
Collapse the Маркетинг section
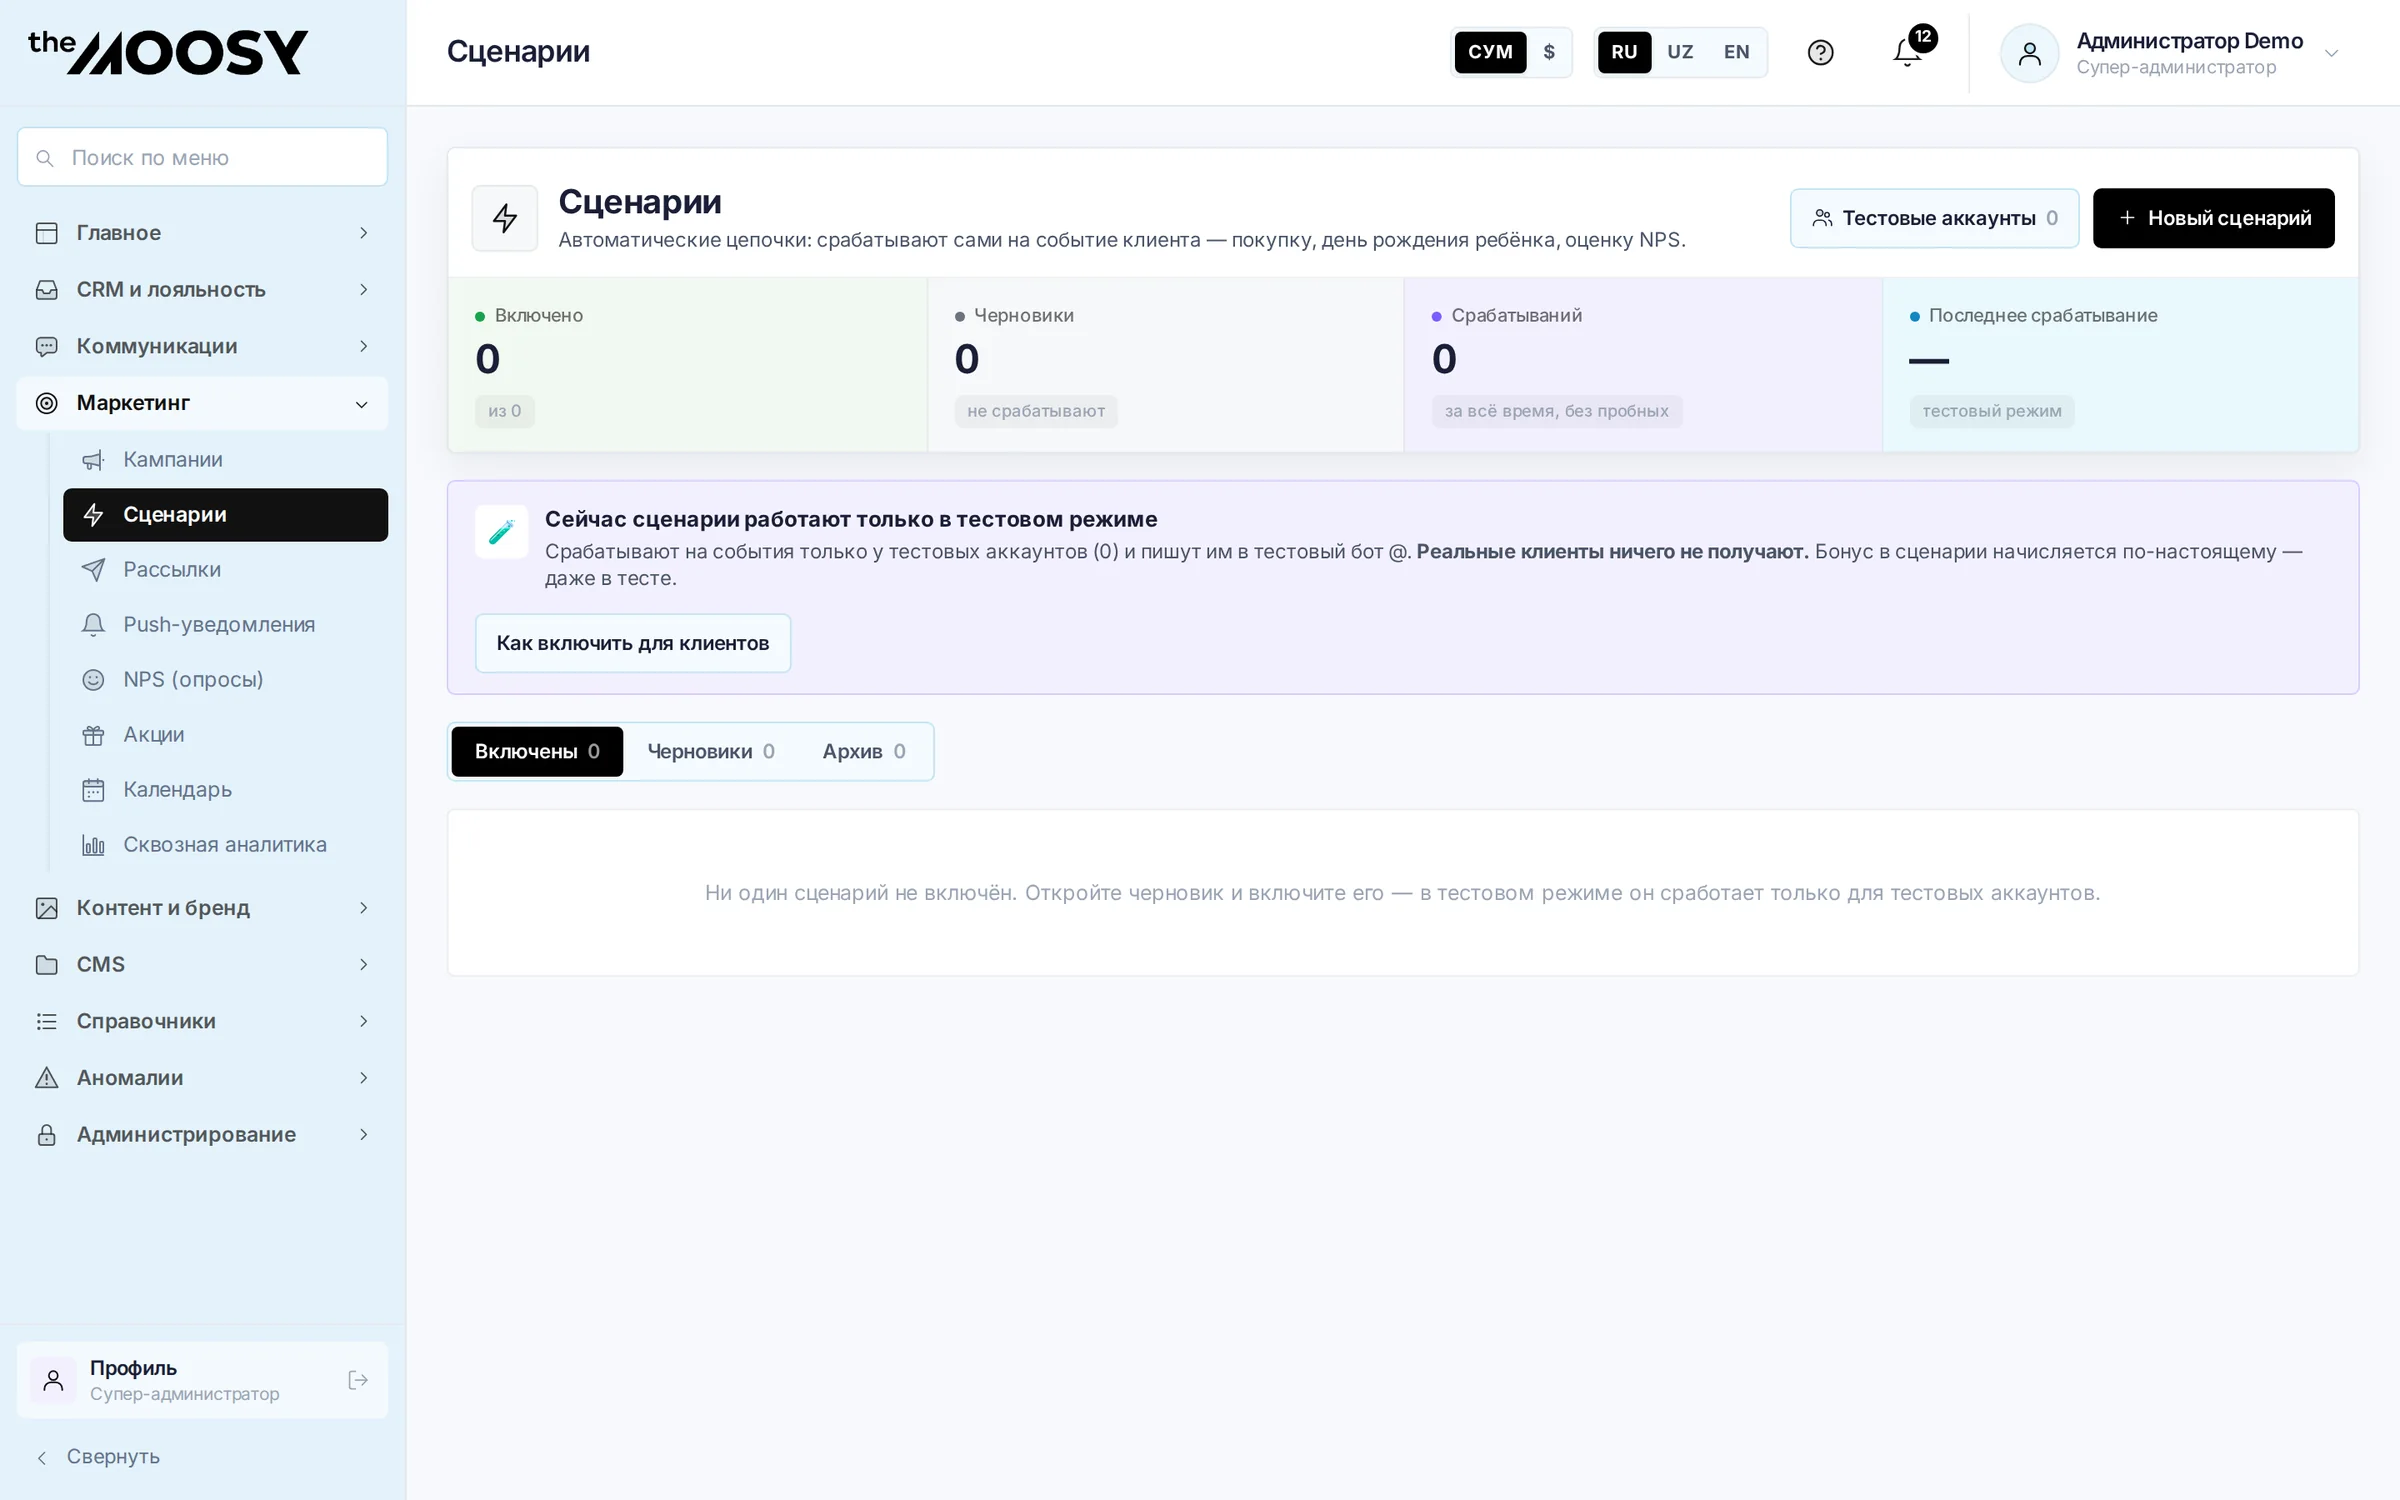(202, 403)
